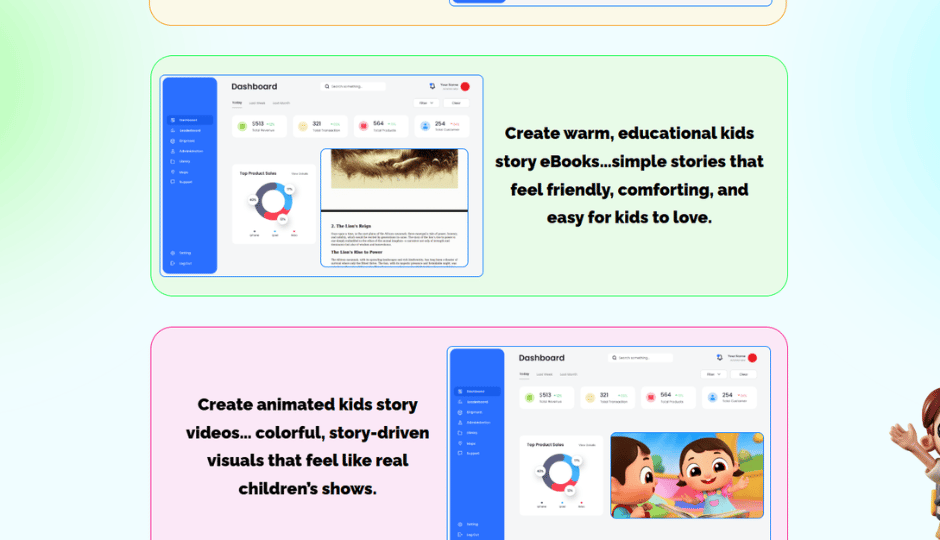Click "Create animated kids story videos" text
The image size is (940, 540).
308,418
